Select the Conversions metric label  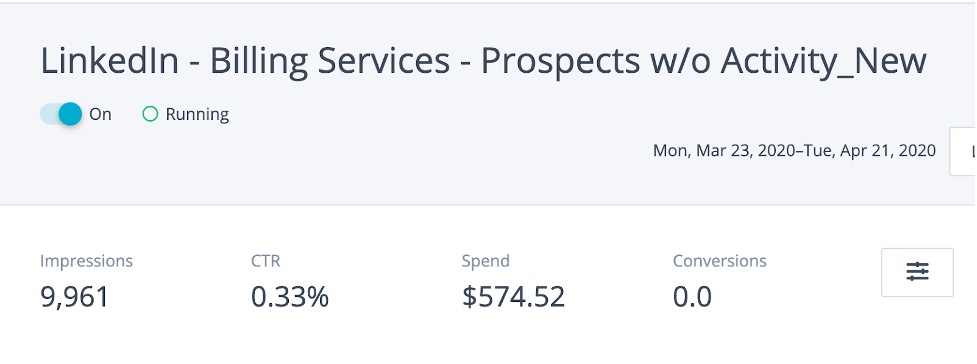tap(720, 261)
